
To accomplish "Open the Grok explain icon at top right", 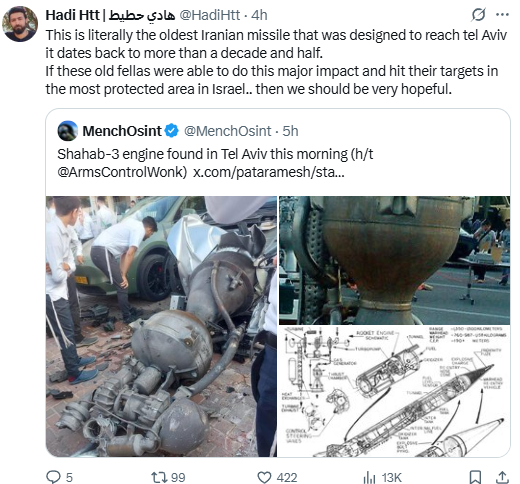I will (478, 15).
